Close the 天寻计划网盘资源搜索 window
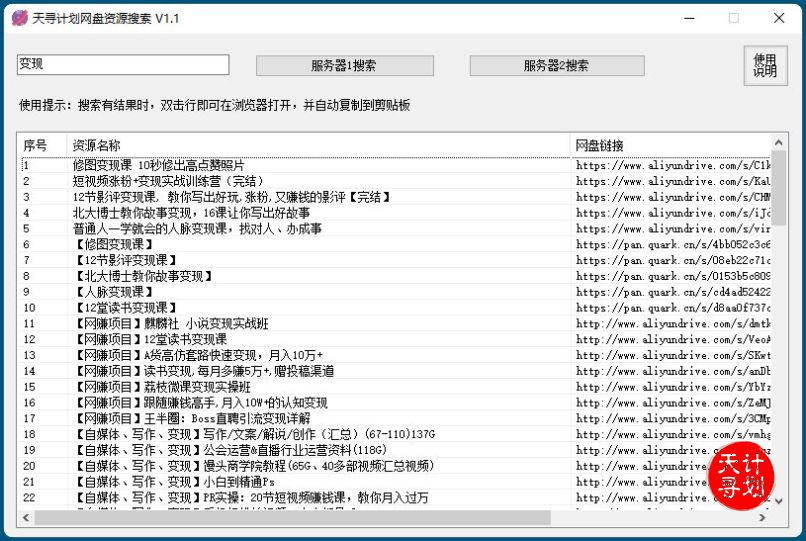Screen dimensions: 806x541 [779, 18]
